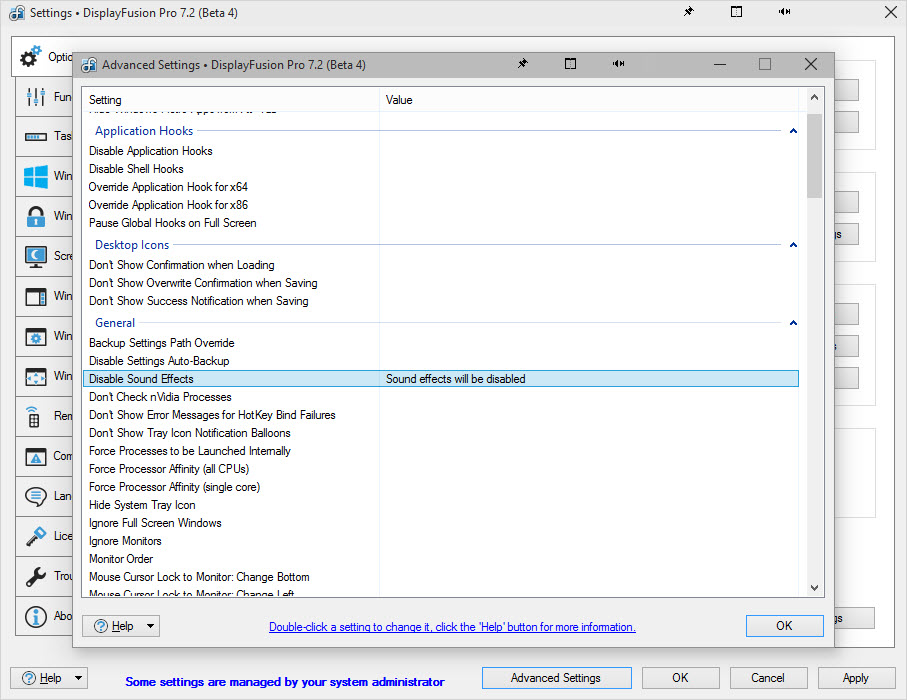Collapse the General settings group
The width and height of the screenshot is (907, 700).
click(x=794, y=323)
